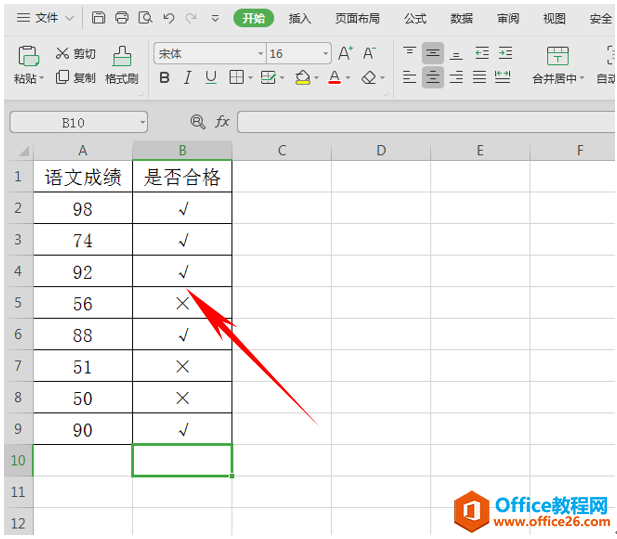
Task: Decrease indent icon
Action: pos(482,53)
